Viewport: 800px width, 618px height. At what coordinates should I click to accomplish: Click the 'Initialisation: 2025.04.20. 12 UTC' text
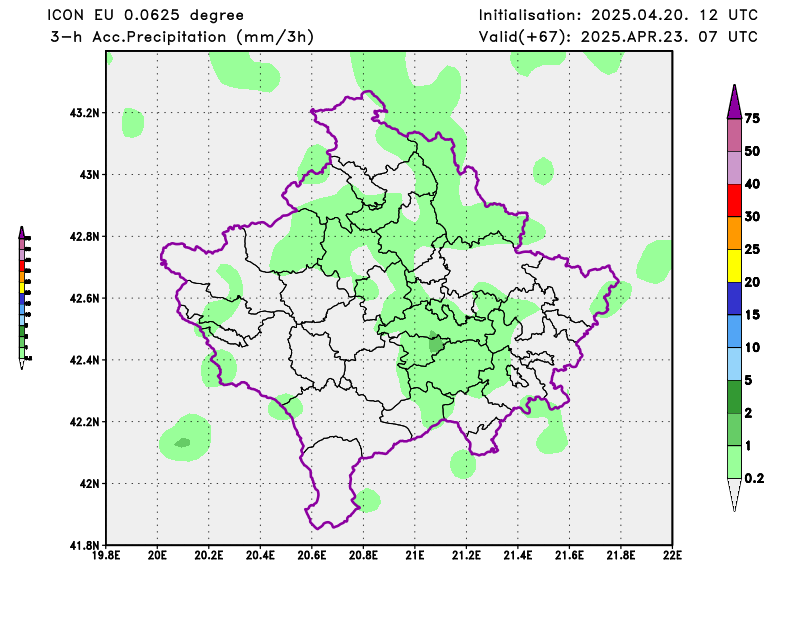point(618,15)
